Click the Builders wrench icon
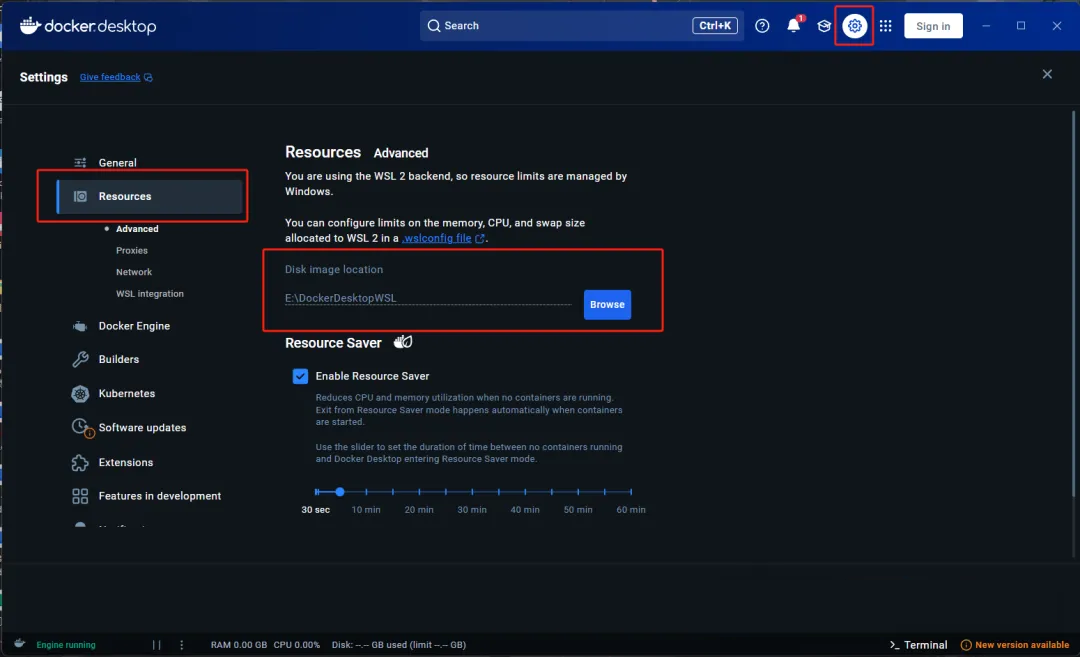 click(80, 359)
